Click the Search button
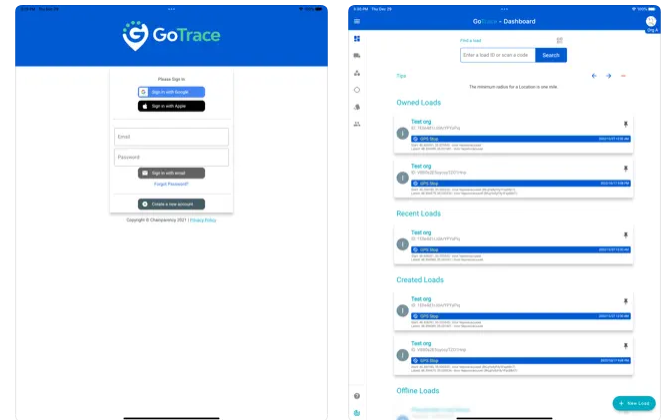This screenshot has height=420, width=665. pyautogui.click(x=551, y=55)
